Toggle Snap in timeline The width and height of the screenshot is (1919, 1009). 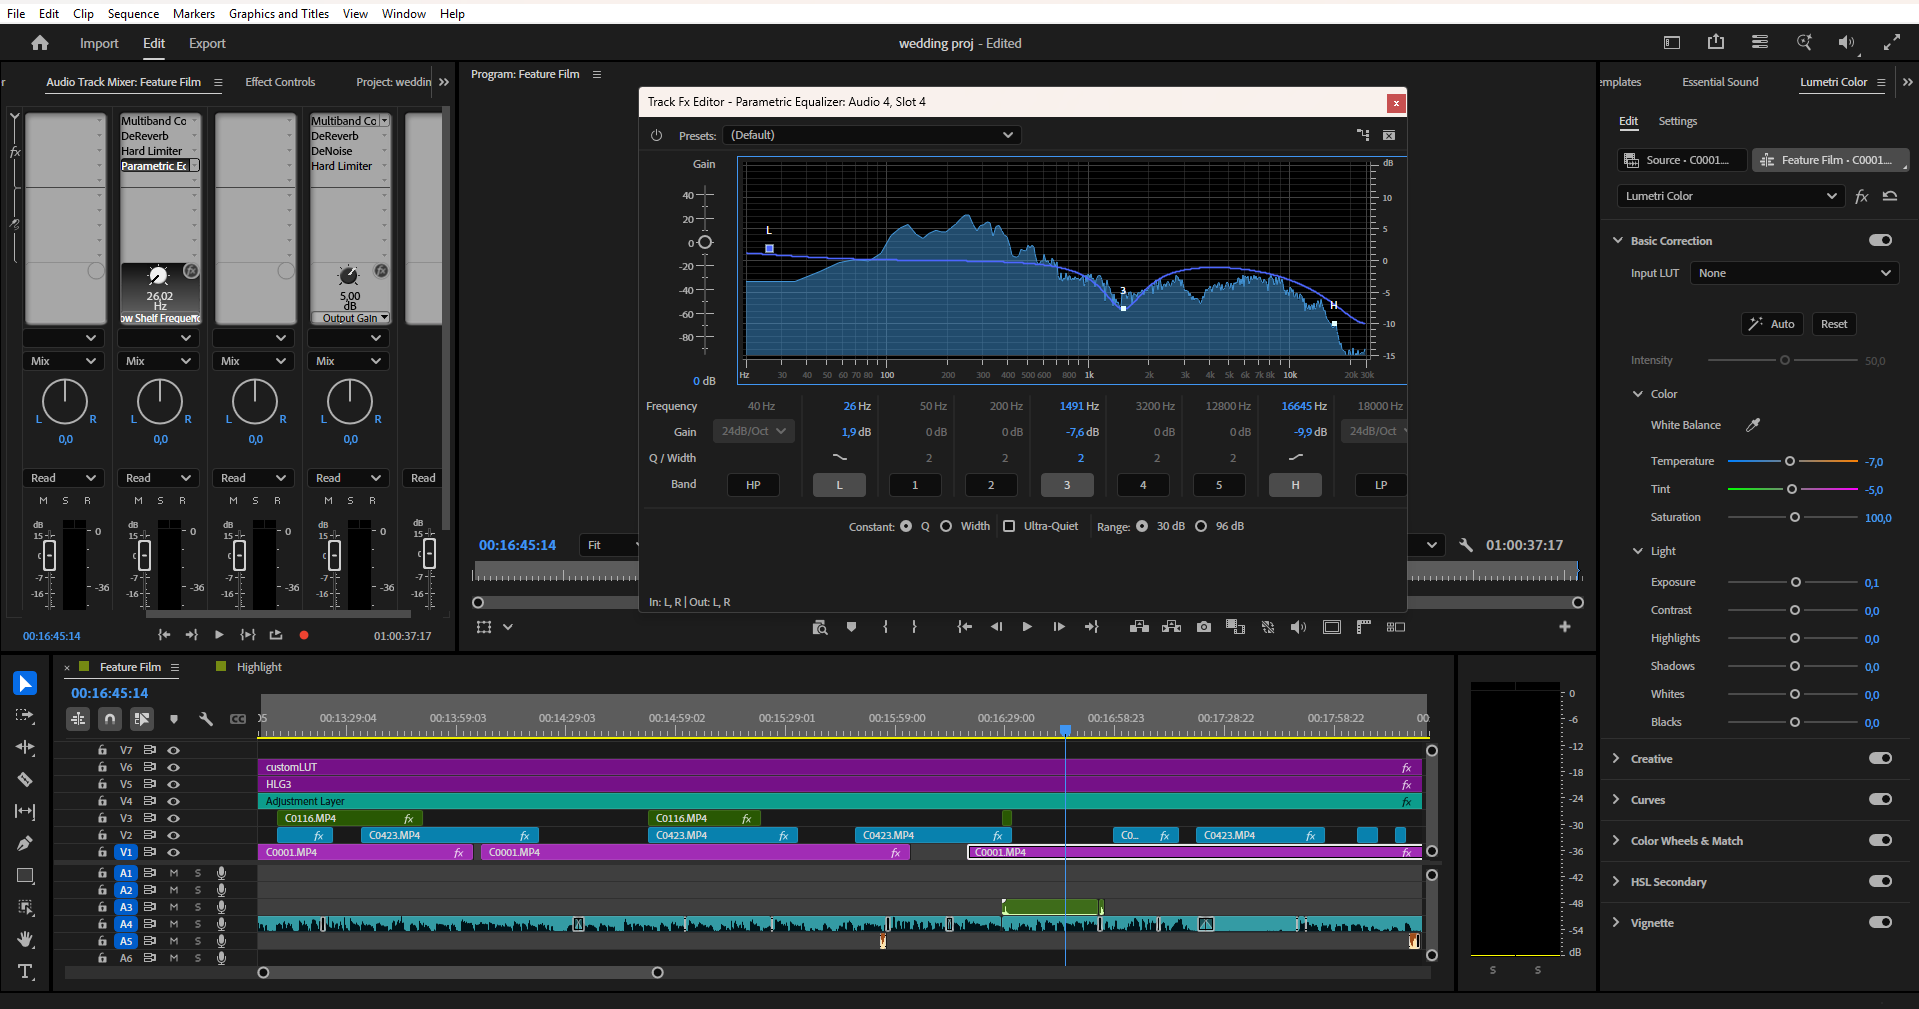[110, 718]
